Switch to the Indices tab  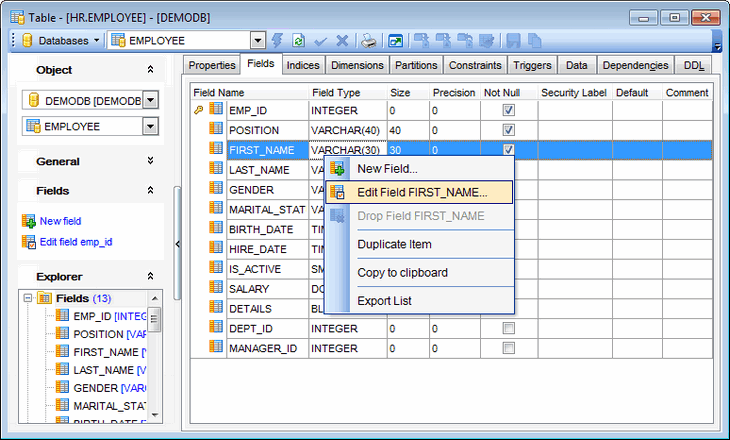(303, 65)
